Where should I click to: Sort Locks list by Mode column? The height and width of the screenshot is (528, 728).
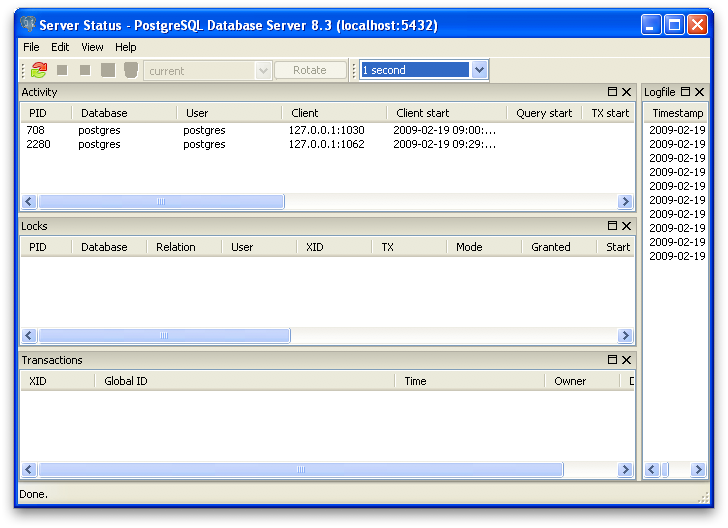coord(468,247)
